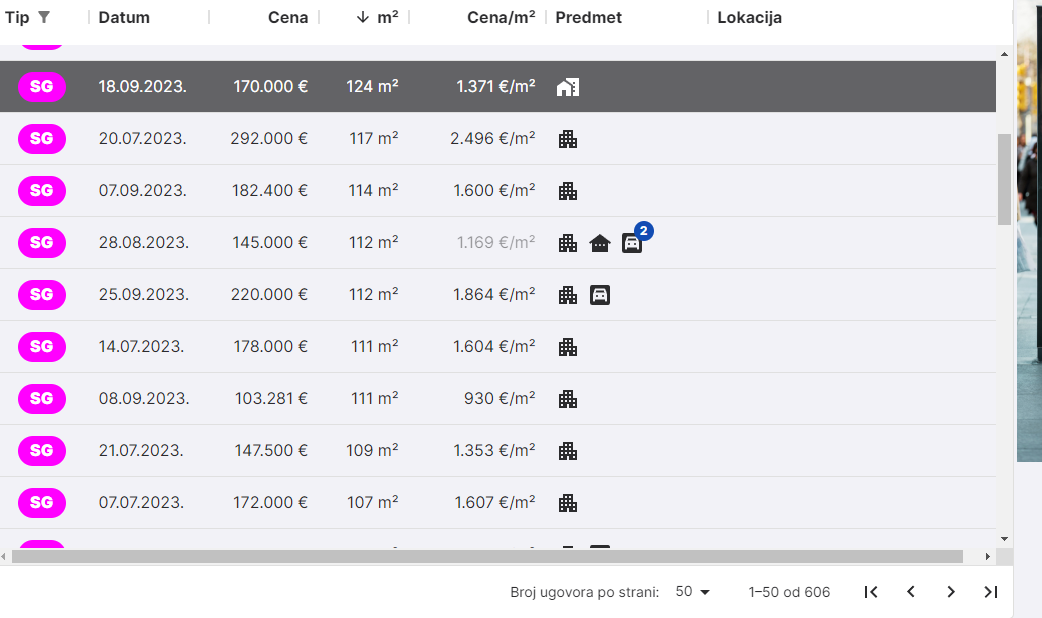Click the SG badge in the 21.07.2023 row
The width and height of the screenshot is (1042, 618).
click(42, 451)
